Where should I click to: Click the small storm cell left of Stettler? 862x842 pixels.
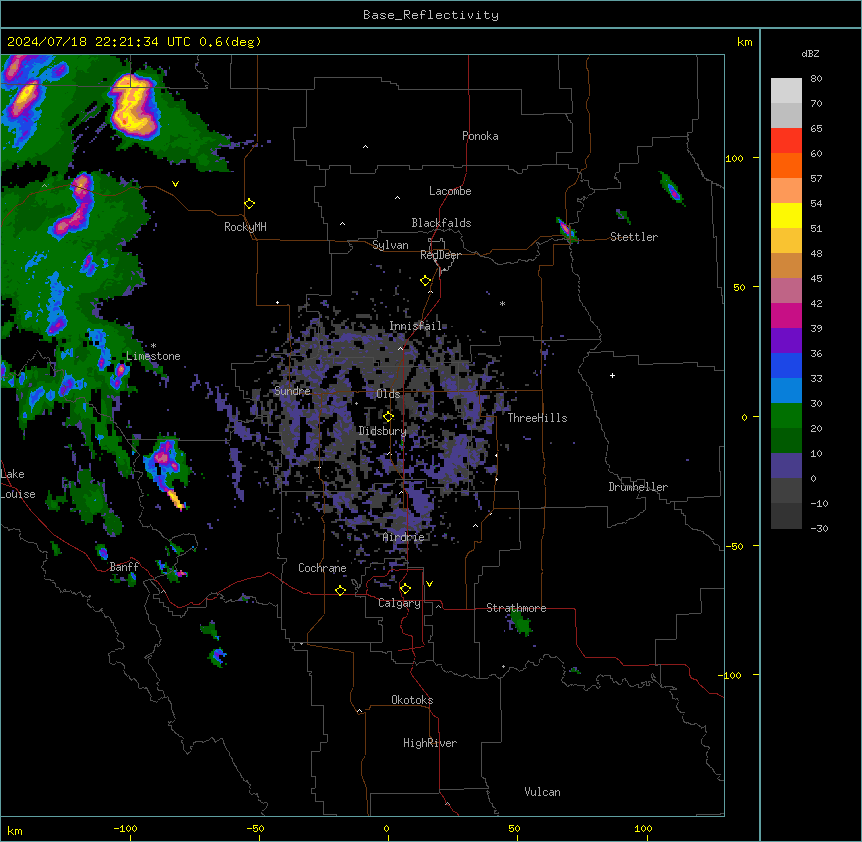566,230
